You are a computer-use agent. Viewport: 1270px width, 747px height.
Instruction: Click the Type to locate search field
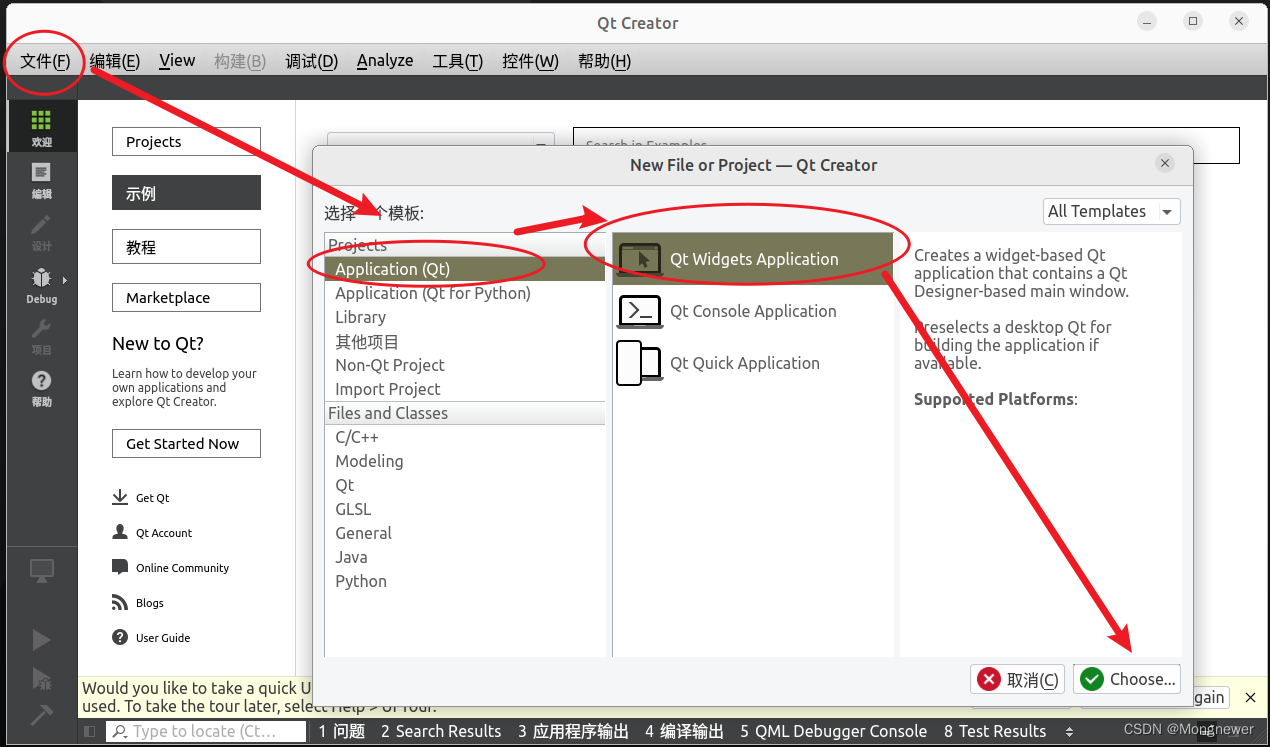[x=205, y=731]
